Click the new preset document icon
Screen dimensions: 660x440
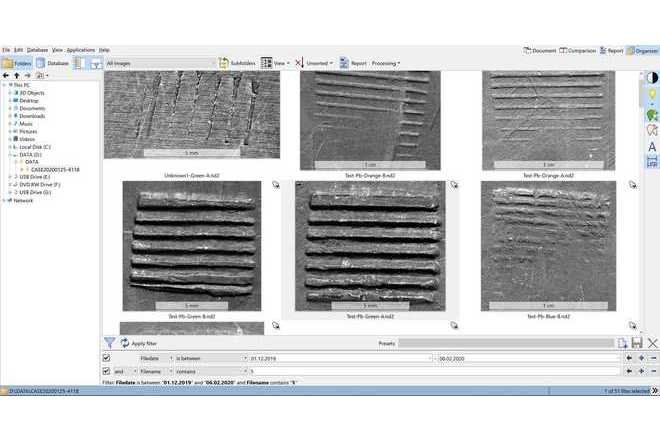[623, 343]
